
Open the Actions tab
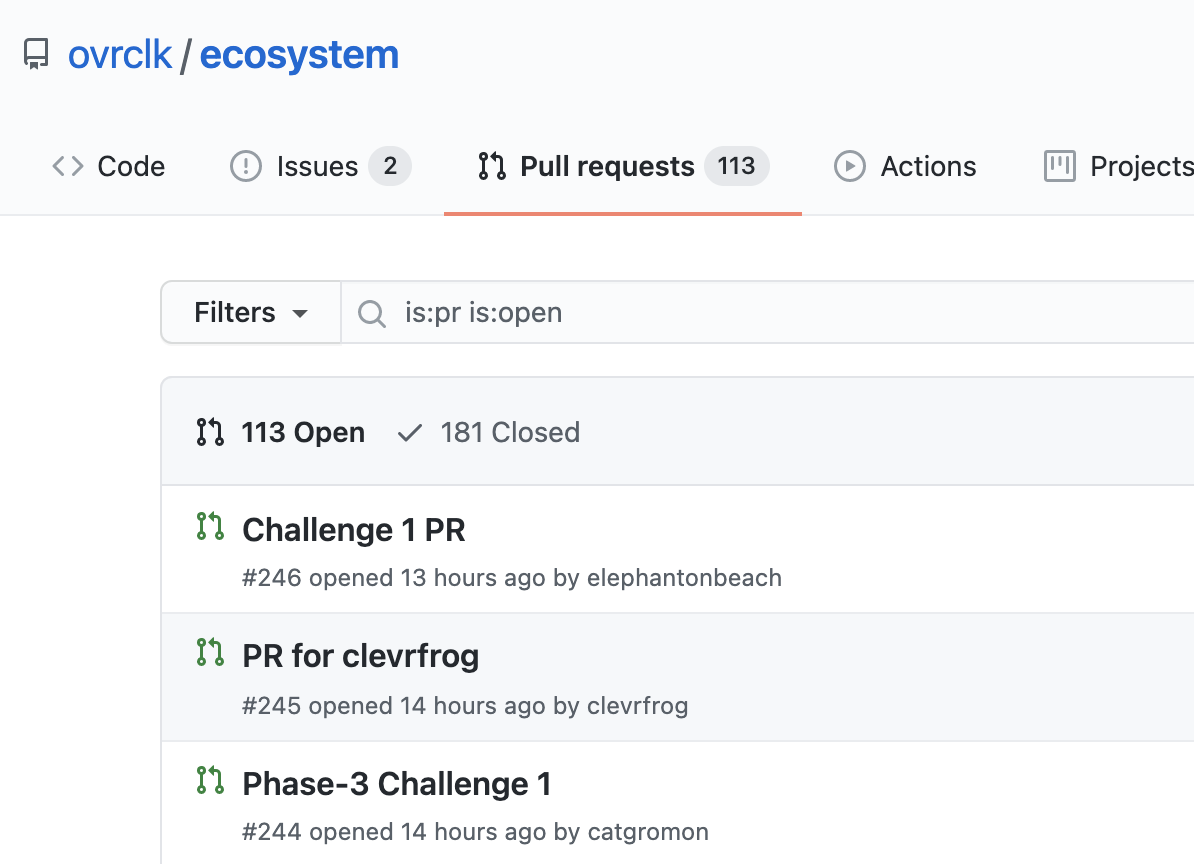click(x=927, y=166)
